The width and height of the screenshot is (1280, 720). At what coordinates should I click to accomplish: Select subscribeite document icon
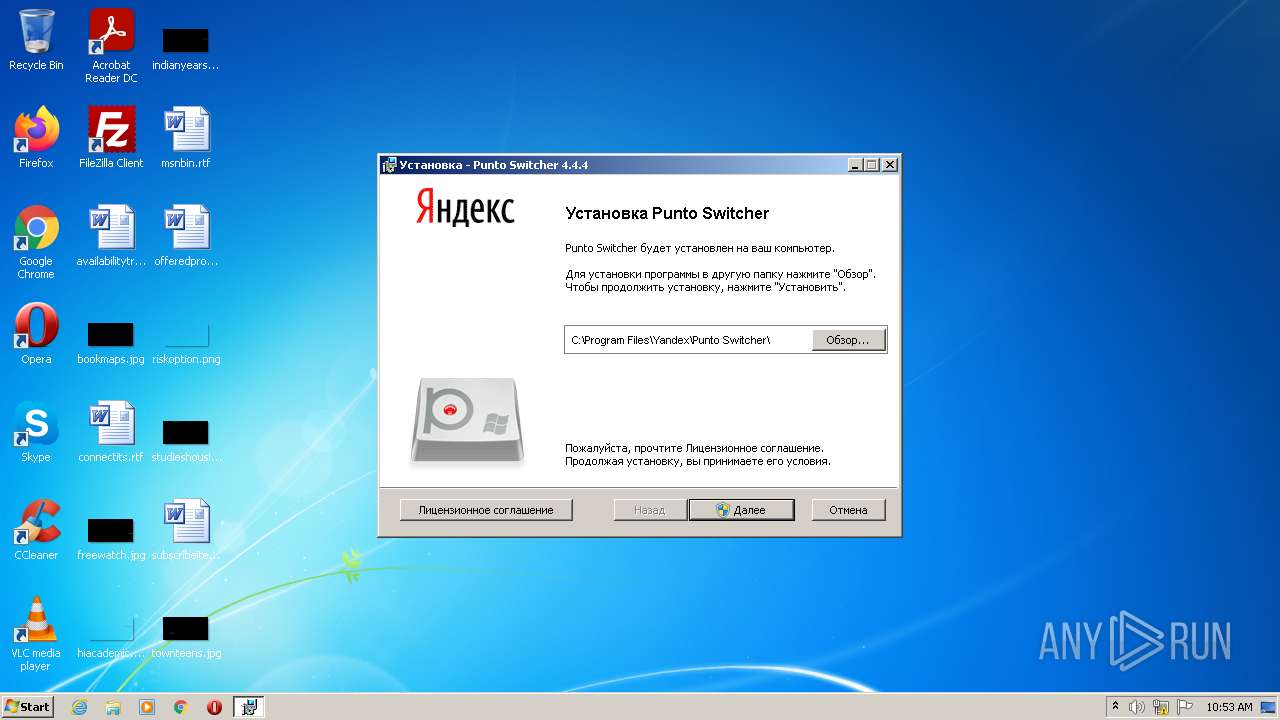[x=186, y=530]
